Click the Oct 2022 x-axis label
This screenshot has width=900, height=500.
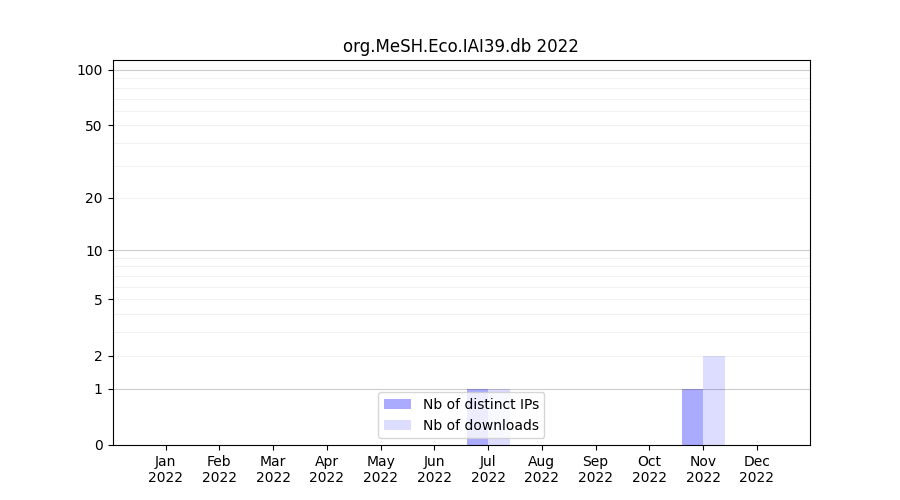click(649, 469)
